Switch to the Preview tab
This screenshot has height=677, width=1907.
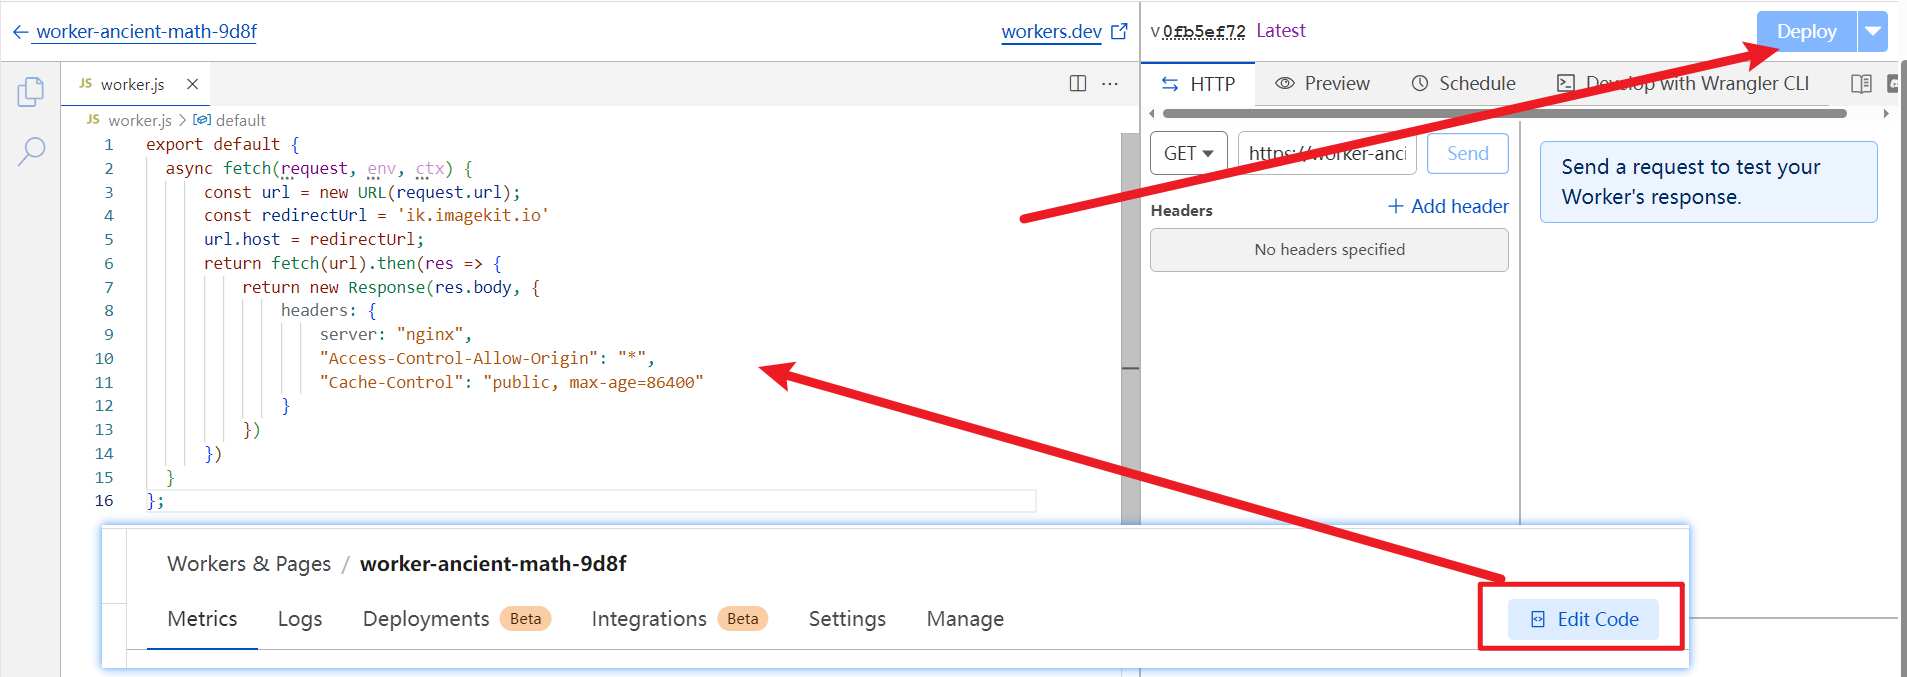point(1322,84)
